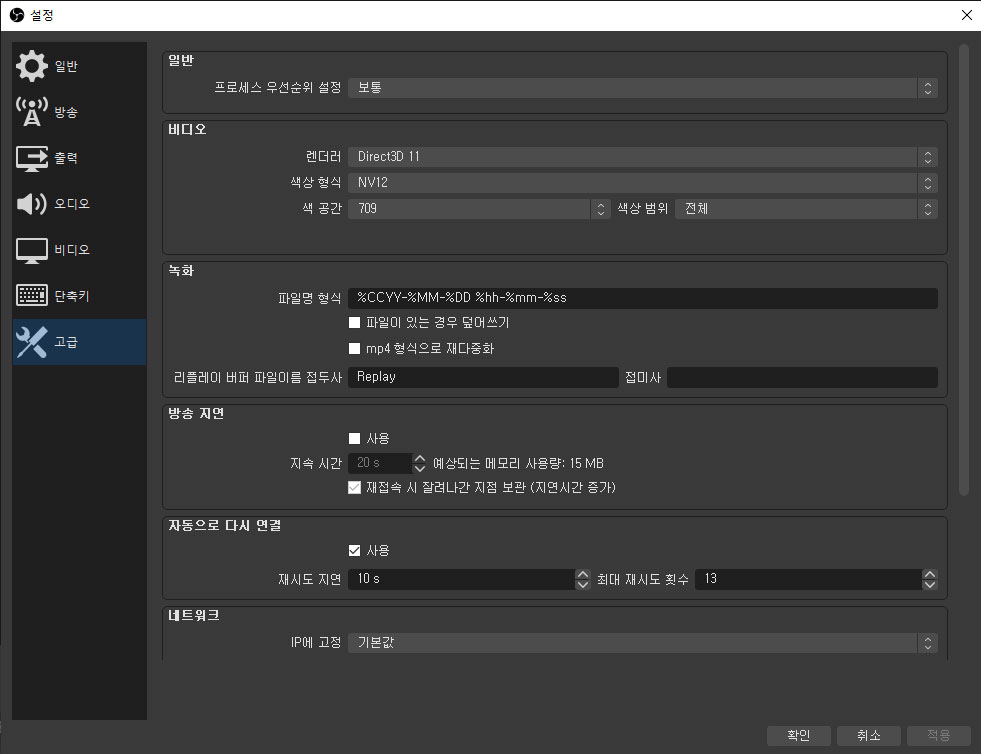Switch to the 출력 tab label
The width and height of the screenshot is (981, 754).
pyautogui.click(x=66, y=158)
